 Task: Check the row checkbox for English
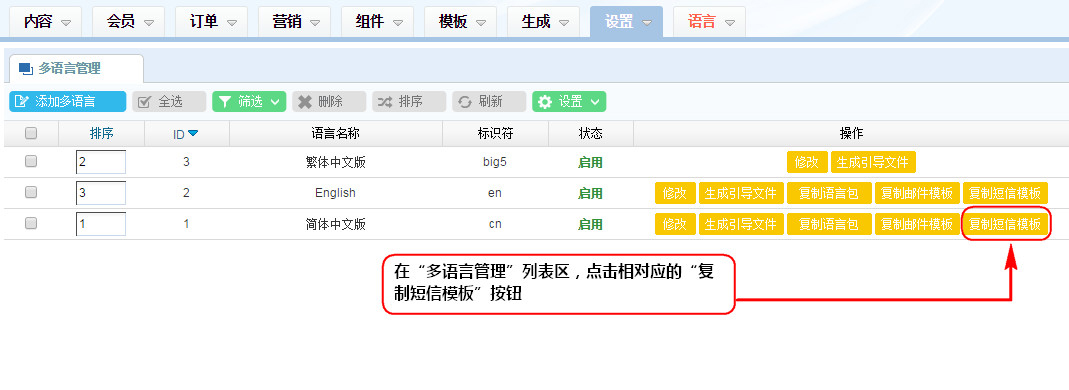point(31,192)
